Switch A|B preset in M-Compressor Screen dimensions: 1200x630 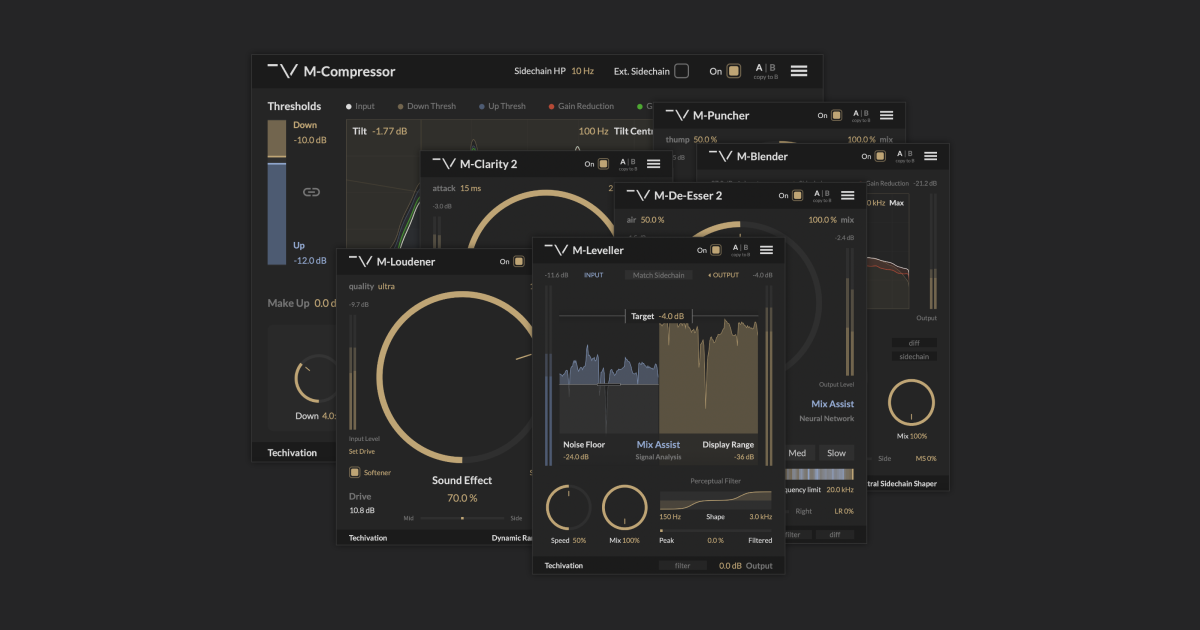pos(765,70)
